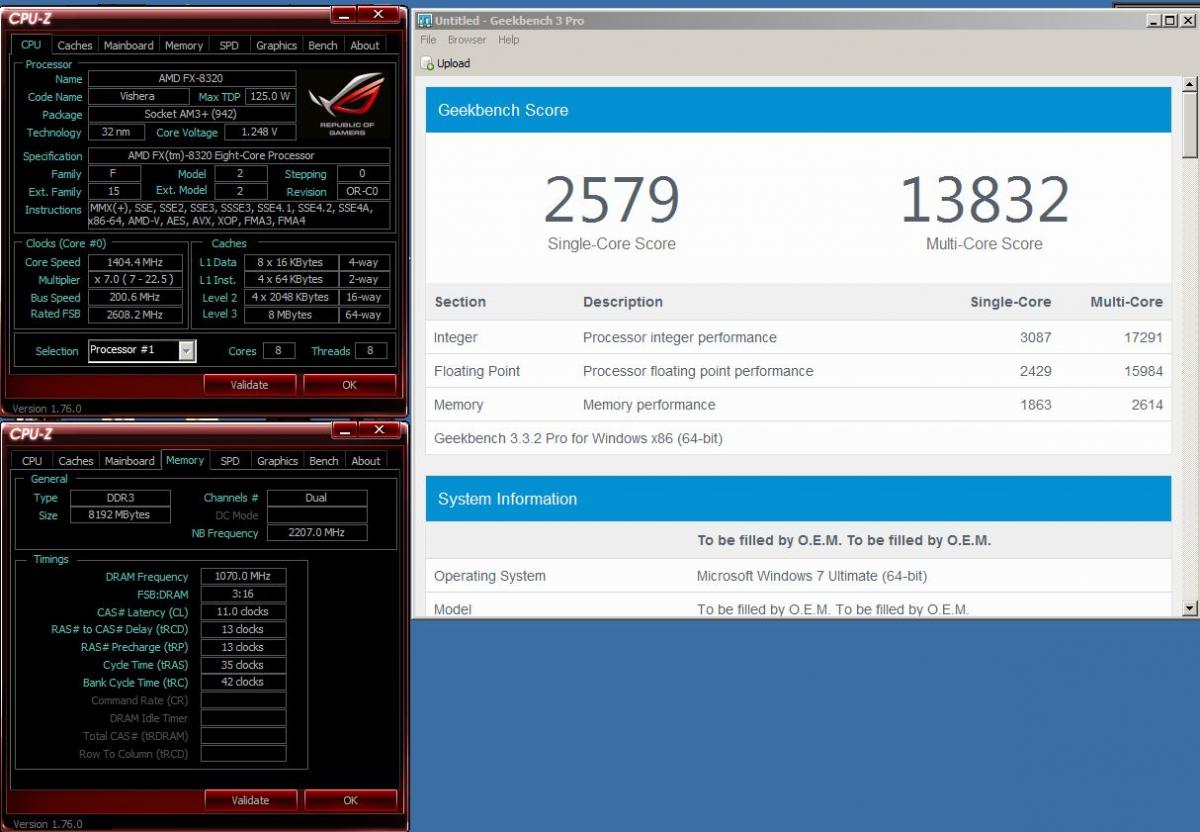This screenshot has width=1200, height=832.
Task: Click Bus Speed 200.6 MHz value
Action: tap(135, 297)
